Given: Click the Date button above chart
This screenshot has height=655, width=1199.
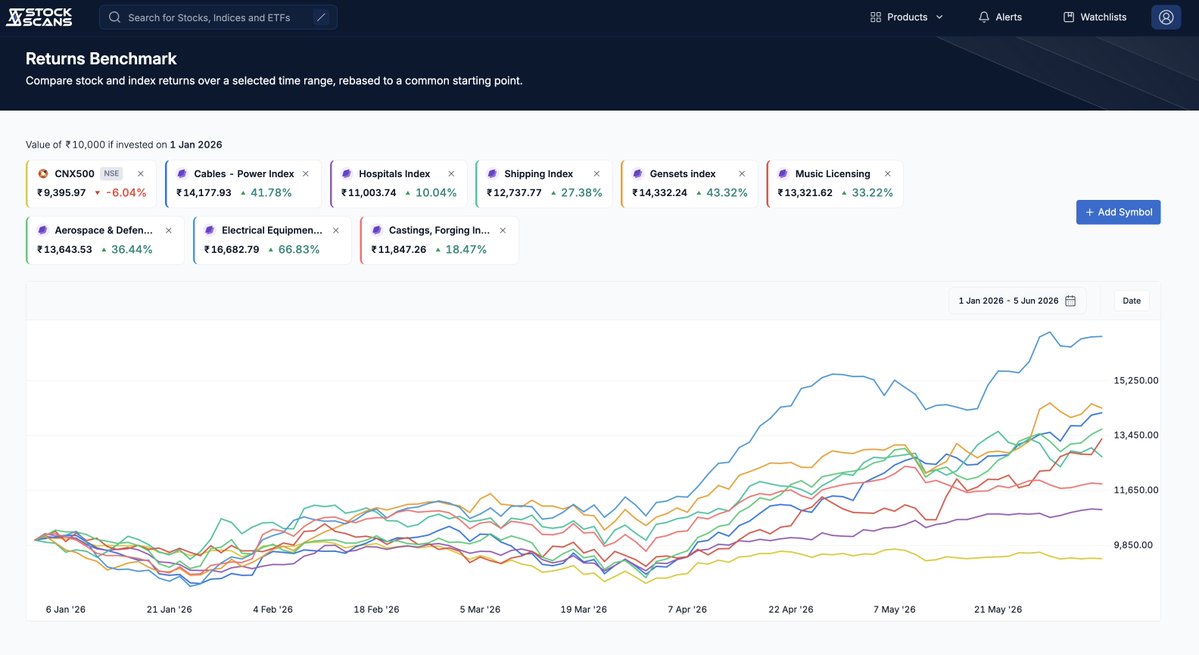Looking at the screenshot, I should click(1132, 300).
